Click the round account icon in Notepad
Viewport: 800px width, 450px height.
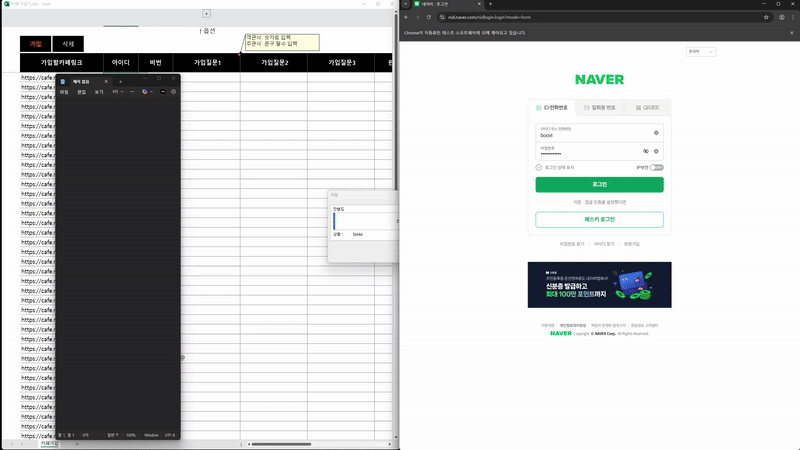pos(163,92)
